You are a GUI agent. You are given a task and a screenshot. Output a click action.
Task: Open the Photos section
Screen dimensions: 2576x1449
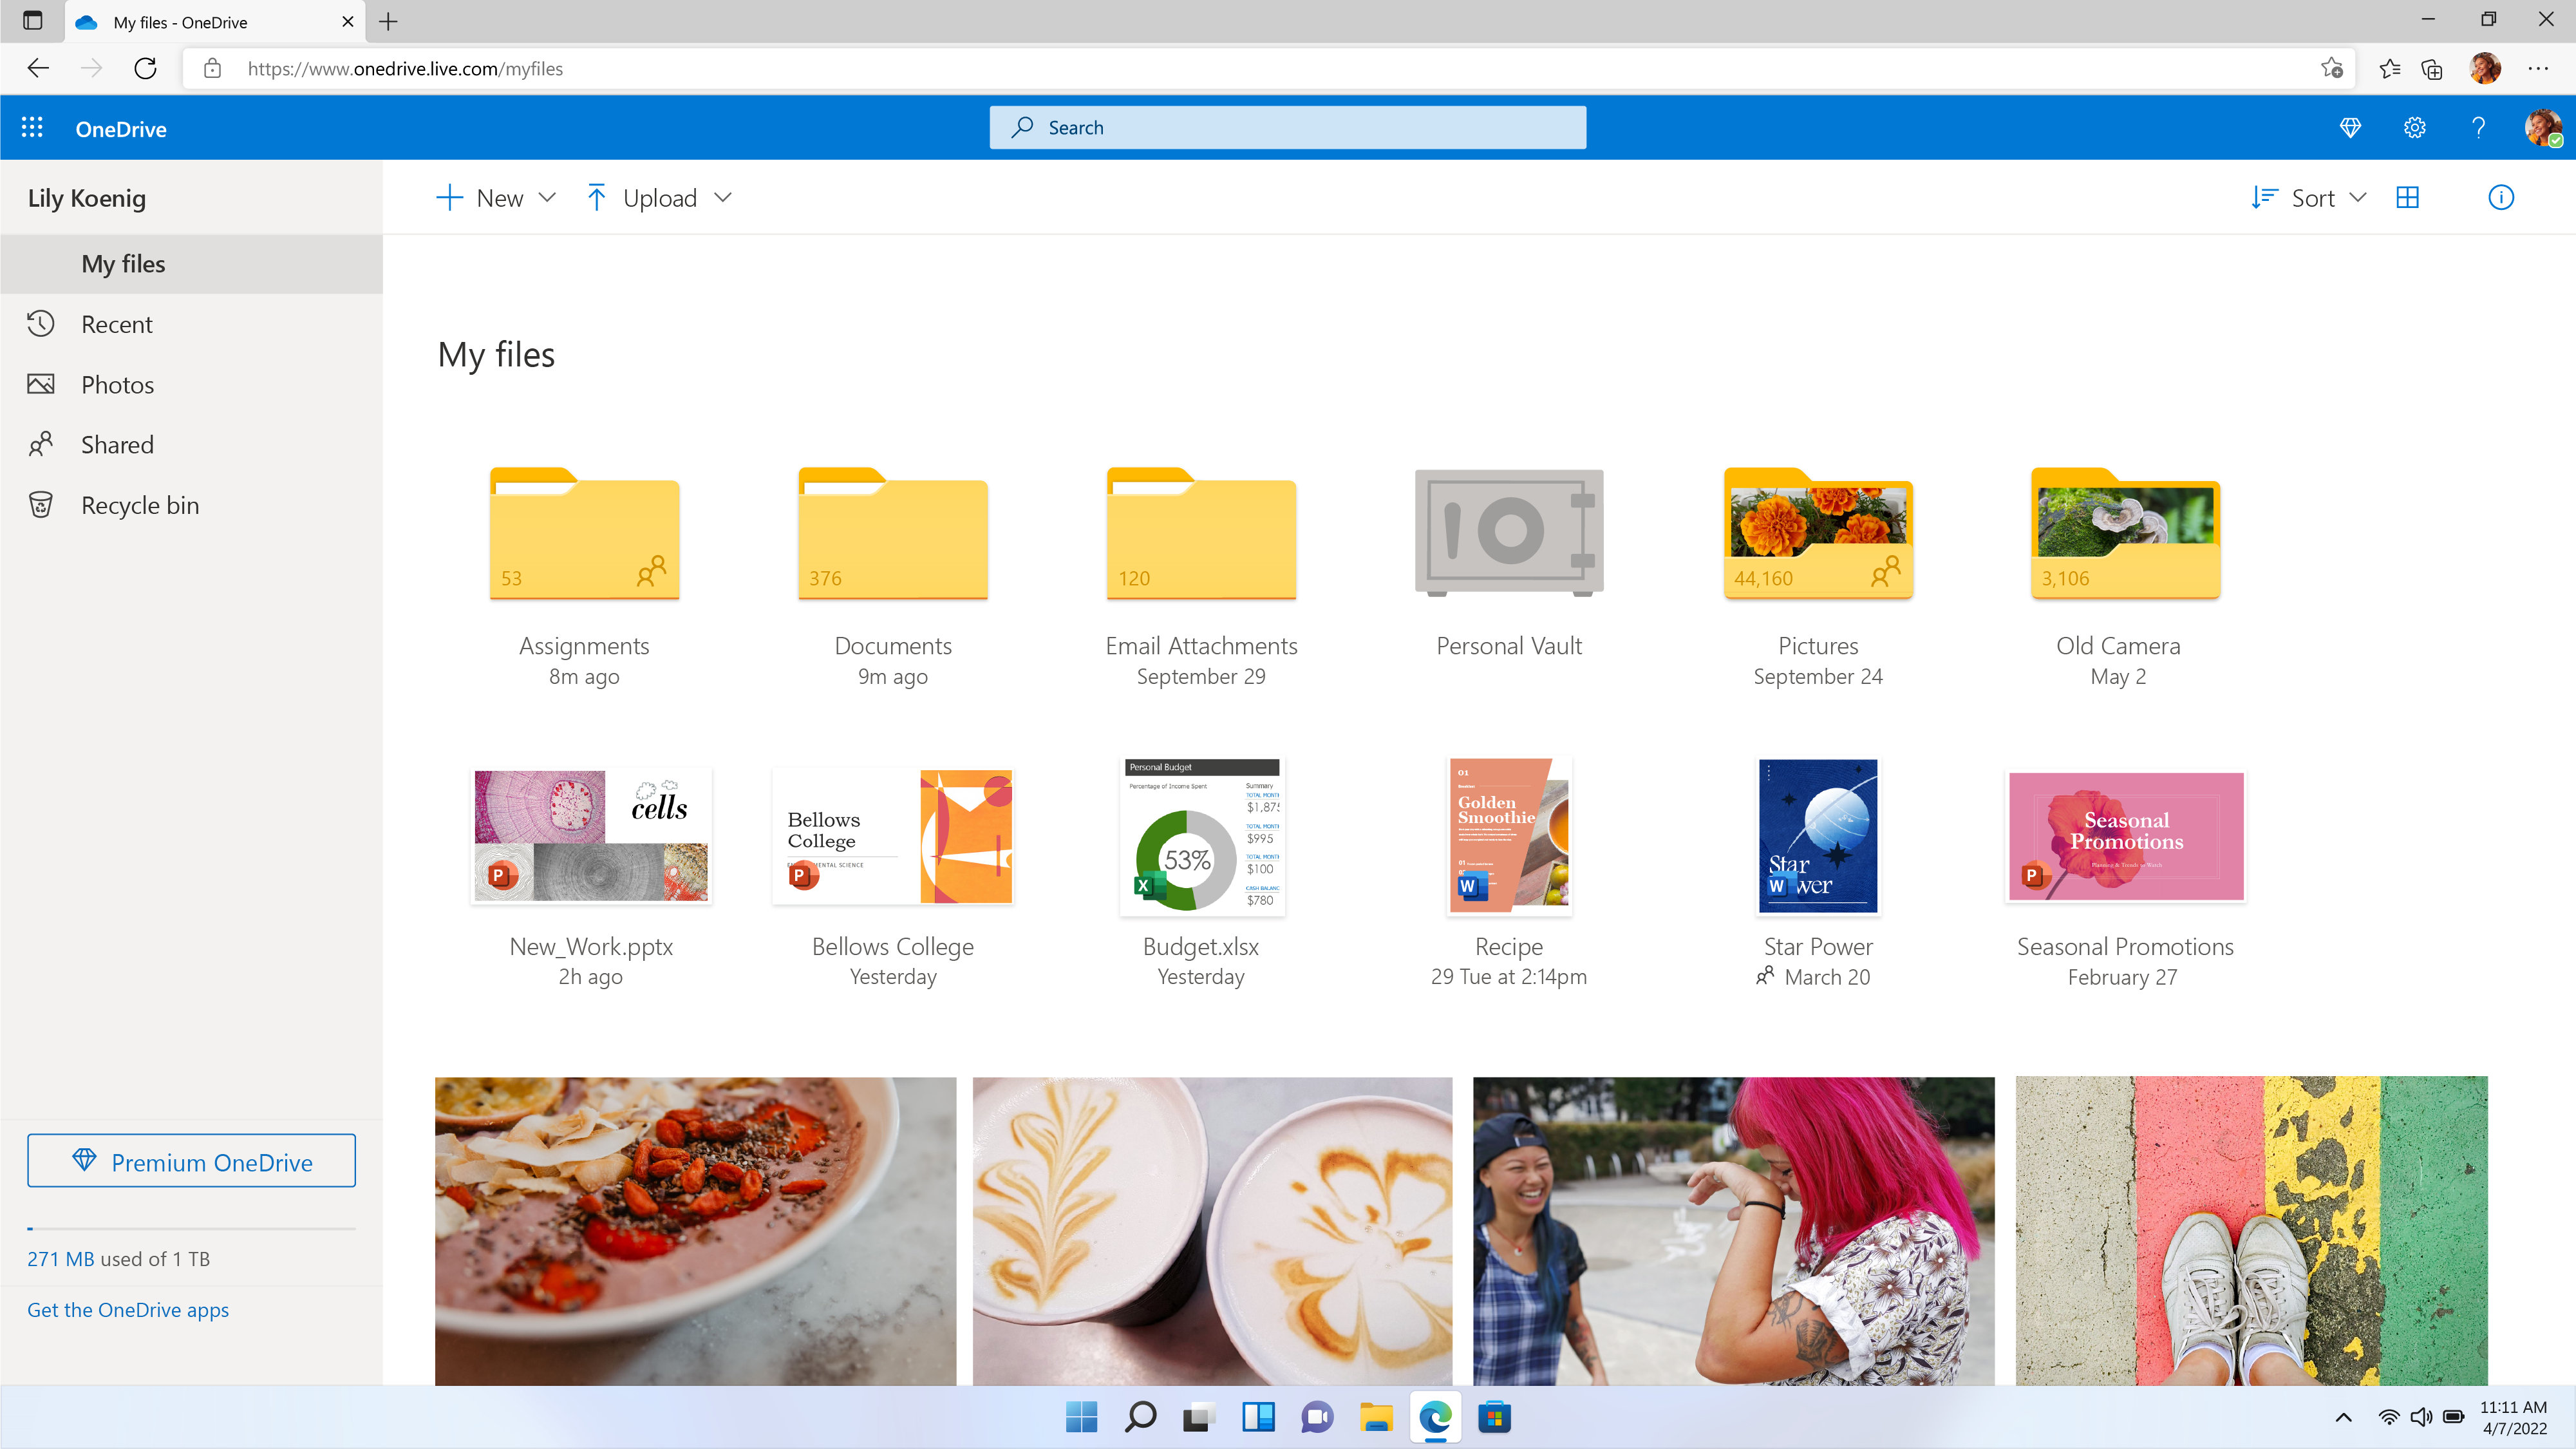tap(117, 384)
